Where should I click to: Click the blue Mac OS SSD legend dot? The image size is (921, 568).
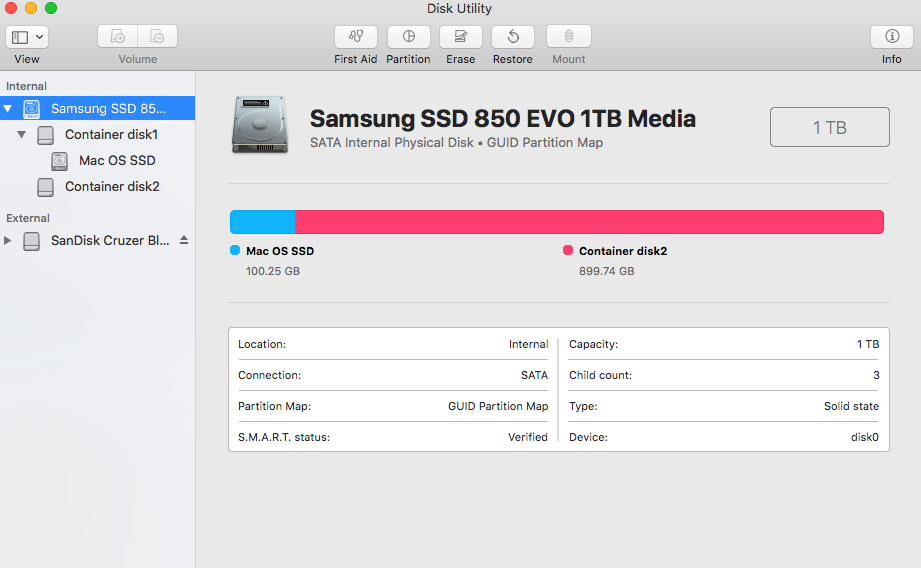(x=235, y=250)
